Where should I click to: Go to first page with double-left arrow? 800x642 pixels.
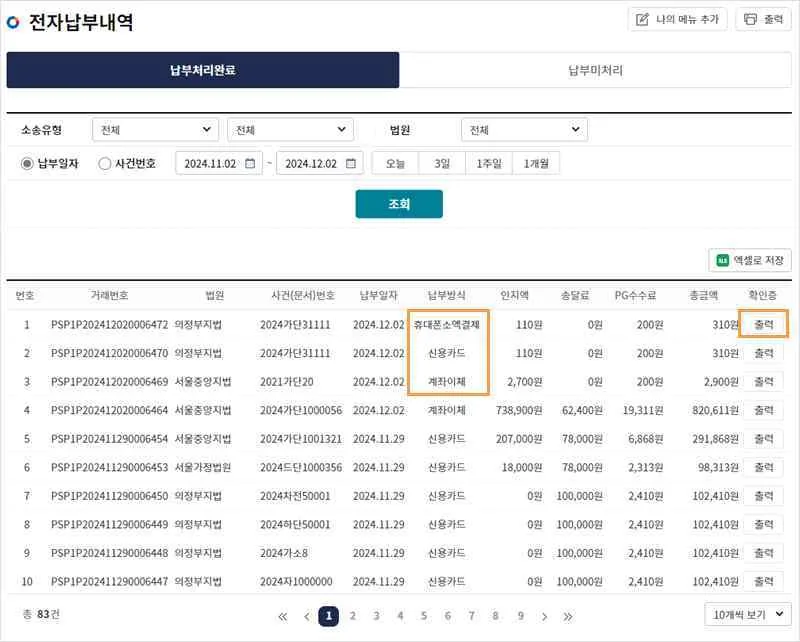click(283, 616)
